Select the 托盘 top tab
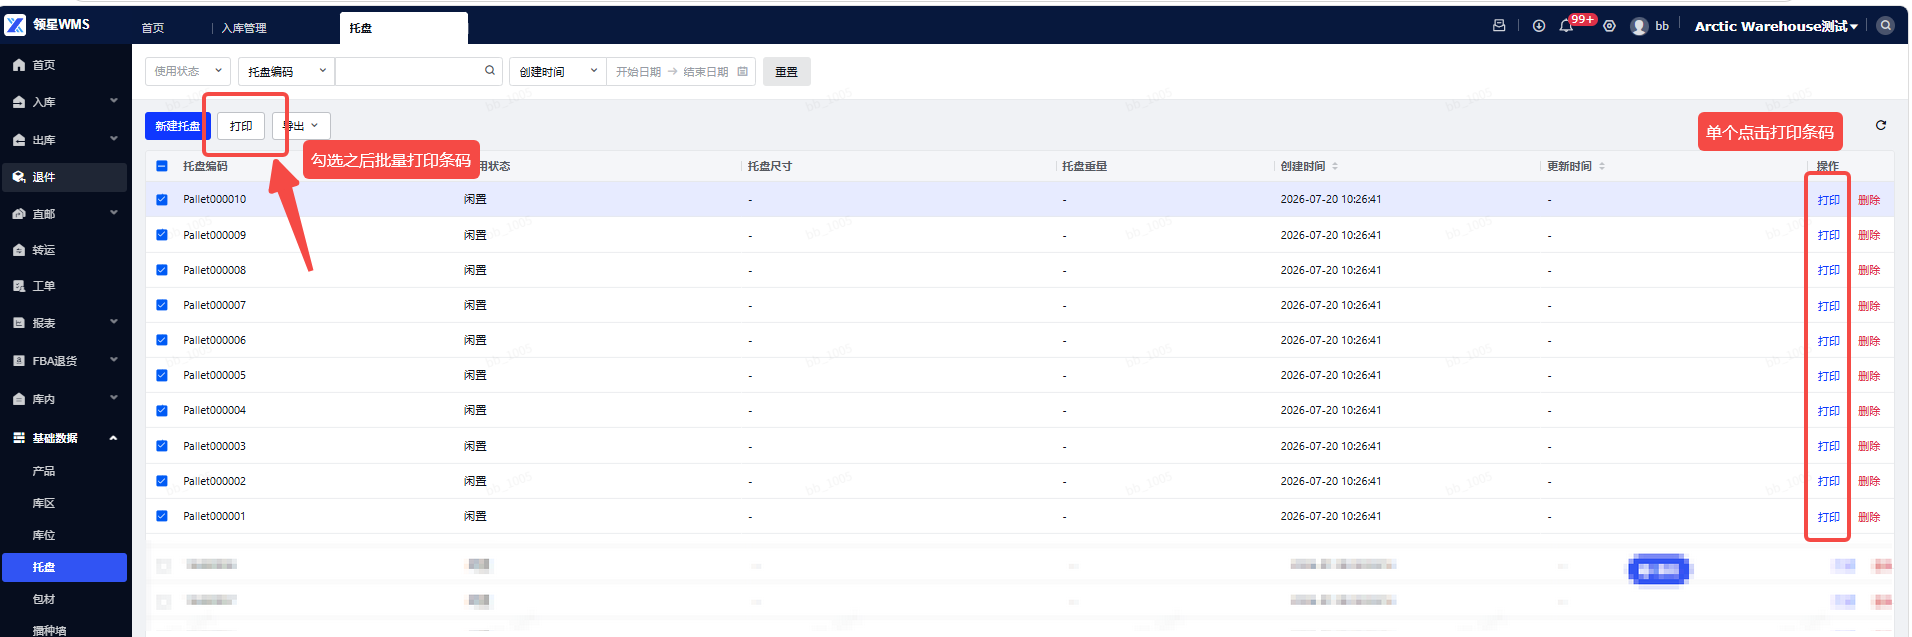 404,28
